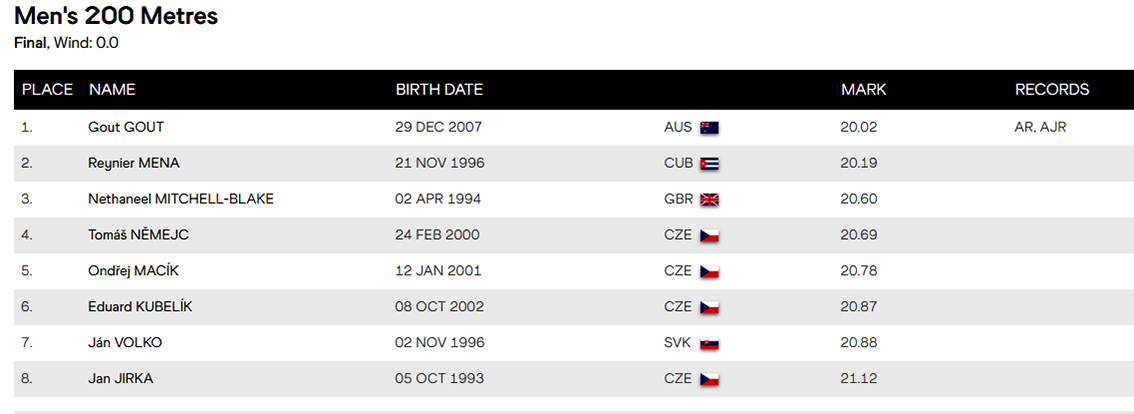This screenshot has height=414, width=1134.
Task: Click the Czech flag in Eduard KUBELÍK row
Action: [x=709, y=308]
